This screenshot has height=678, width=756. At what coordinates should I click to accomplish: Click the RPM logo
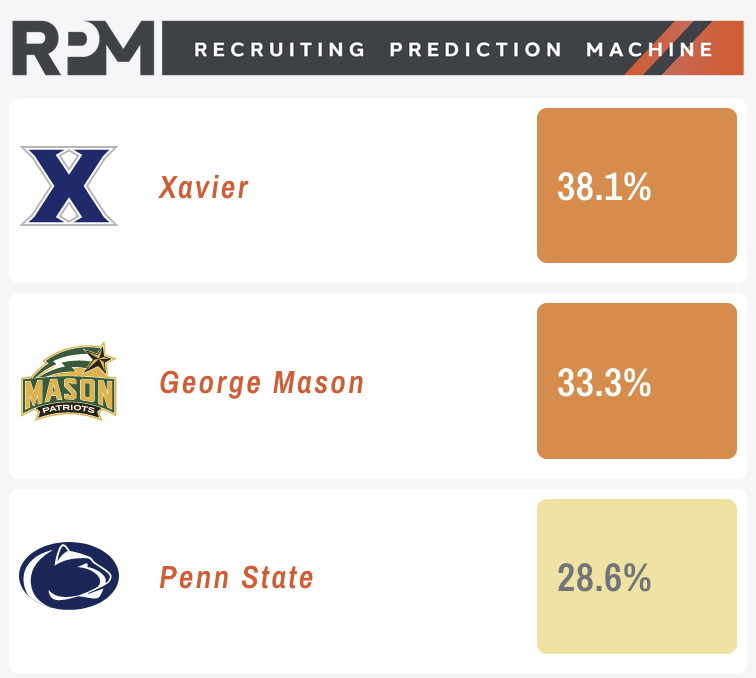pyautogui.click(x=83, y=48)
